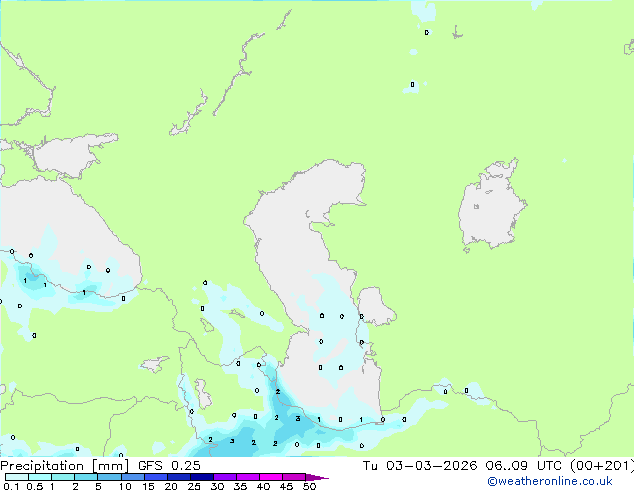The width and height of the screenshot is (634, 490).
Task: Click legend scale value '10'
Action: [x=125, y=486]
